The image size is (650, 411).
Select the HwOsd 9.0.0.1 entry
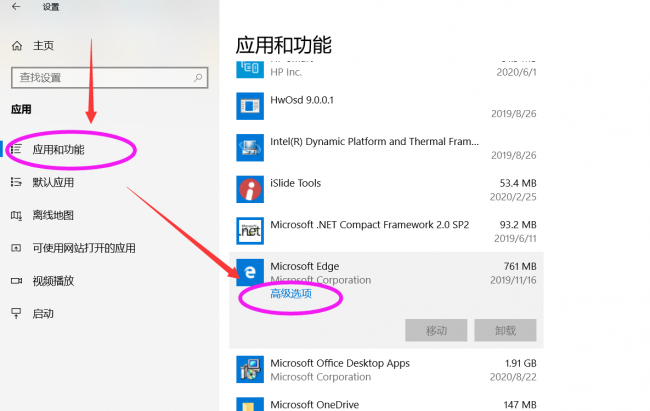pyautogui.click(x=302, y=100)
